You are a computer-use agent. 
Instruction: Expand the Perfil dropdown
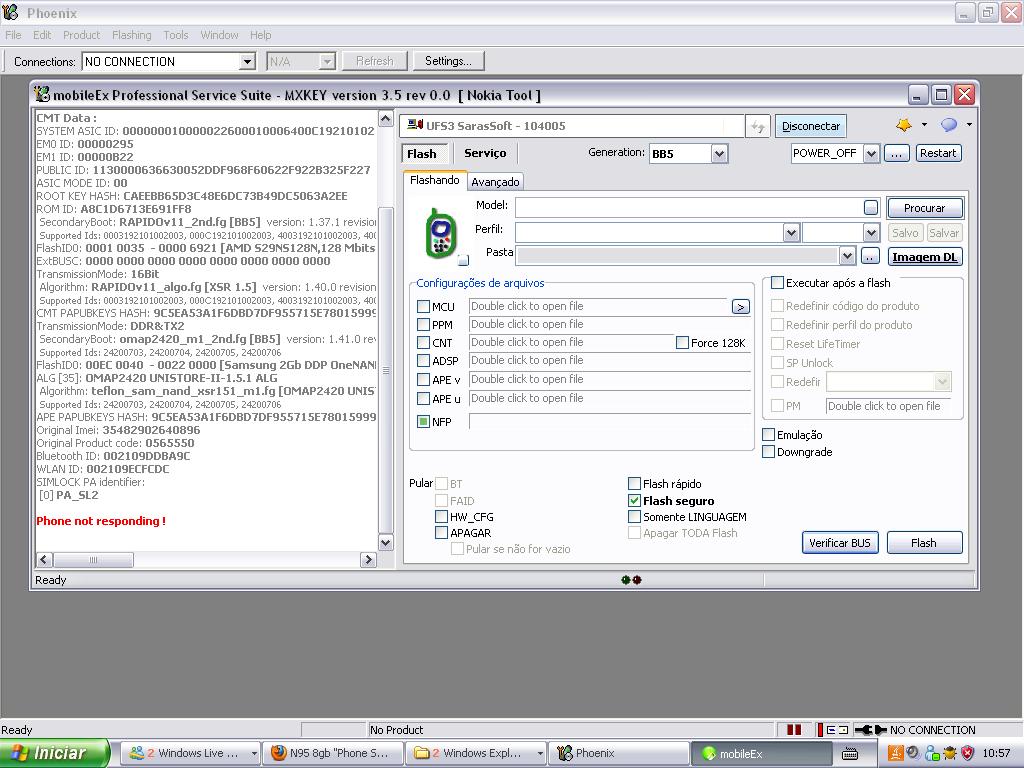click(791, 232)
